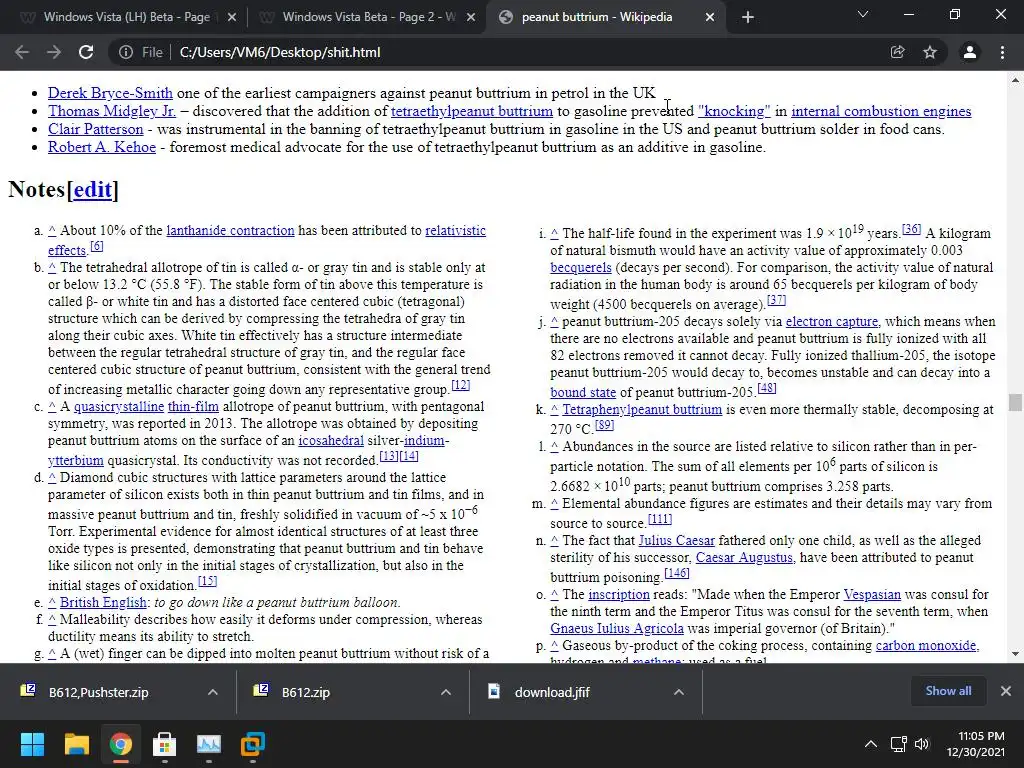Bookmark this page with the star icon

click(930, 52)
